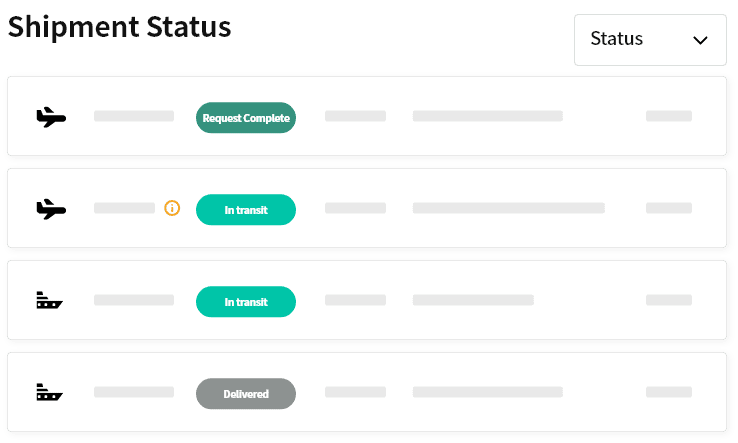The image size is (738, 443).
Task: Click the gray Delivered status badge
Action: pos(246,394)
